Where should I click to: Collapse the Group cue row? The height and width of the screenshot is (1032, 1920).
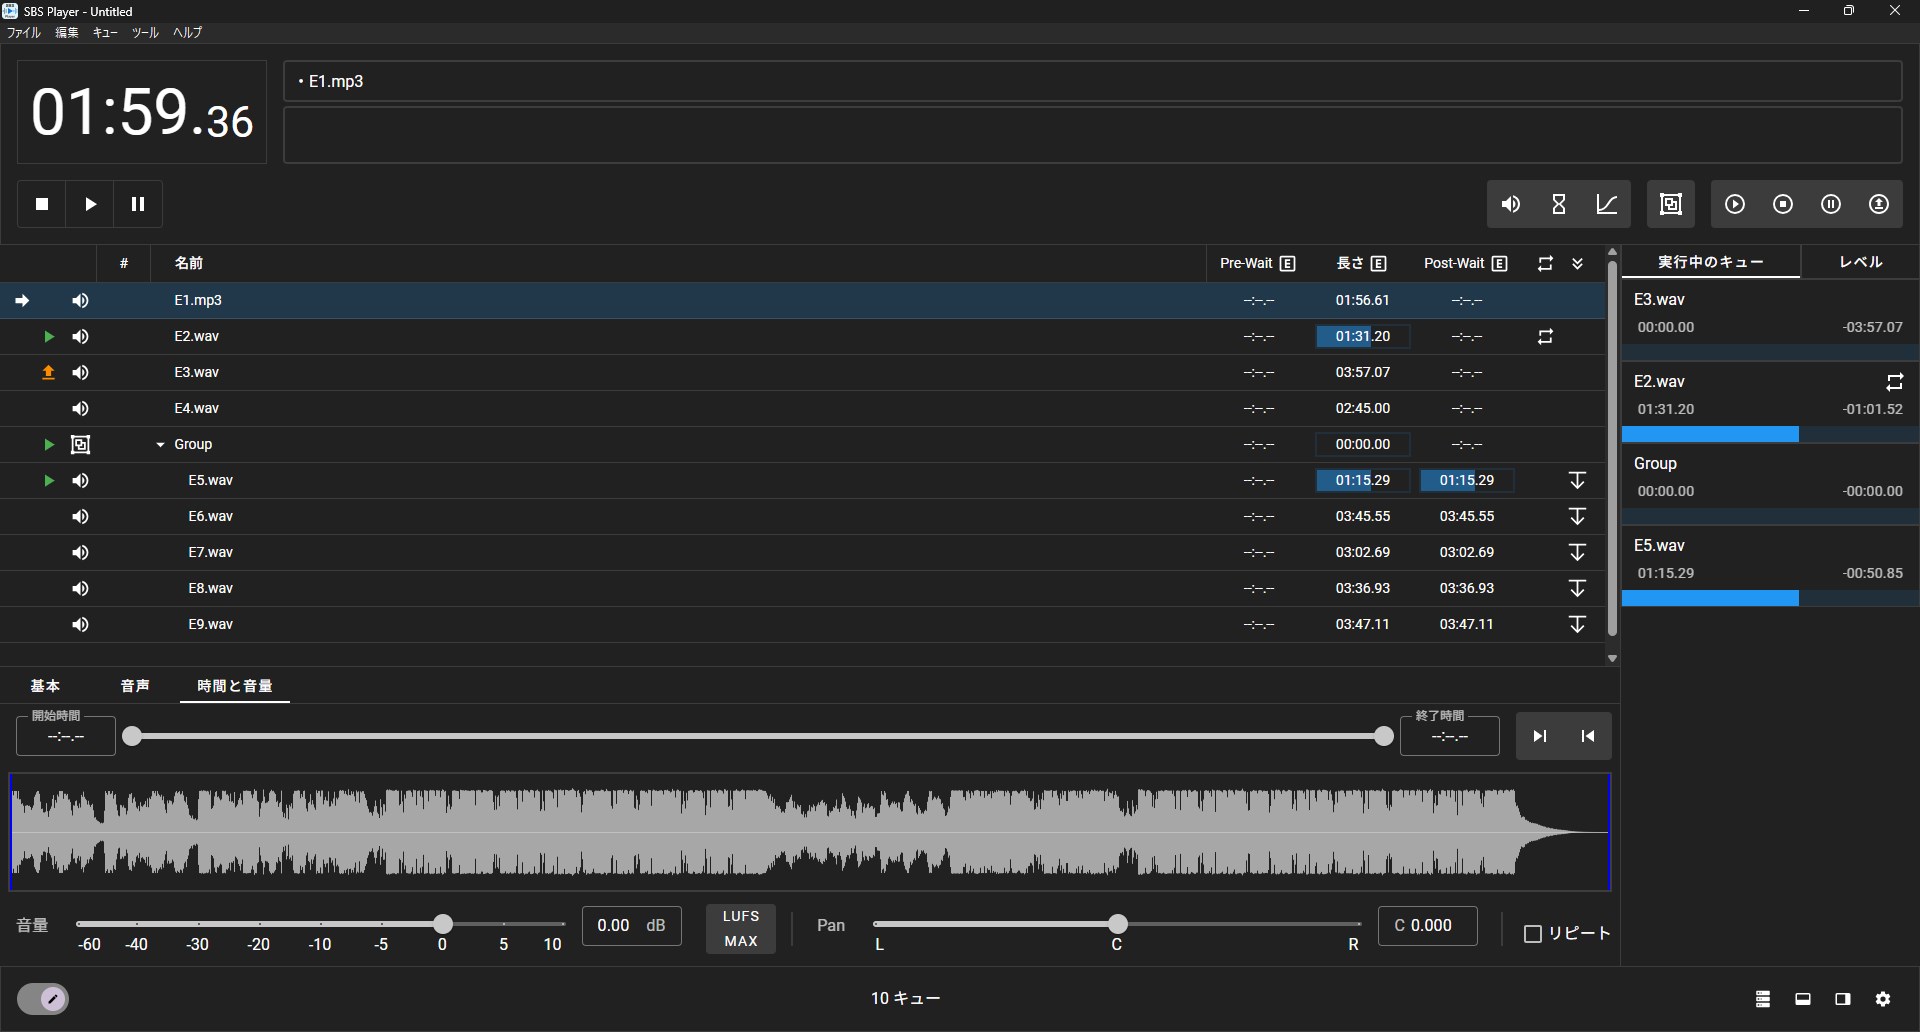[x=160, y=445]
